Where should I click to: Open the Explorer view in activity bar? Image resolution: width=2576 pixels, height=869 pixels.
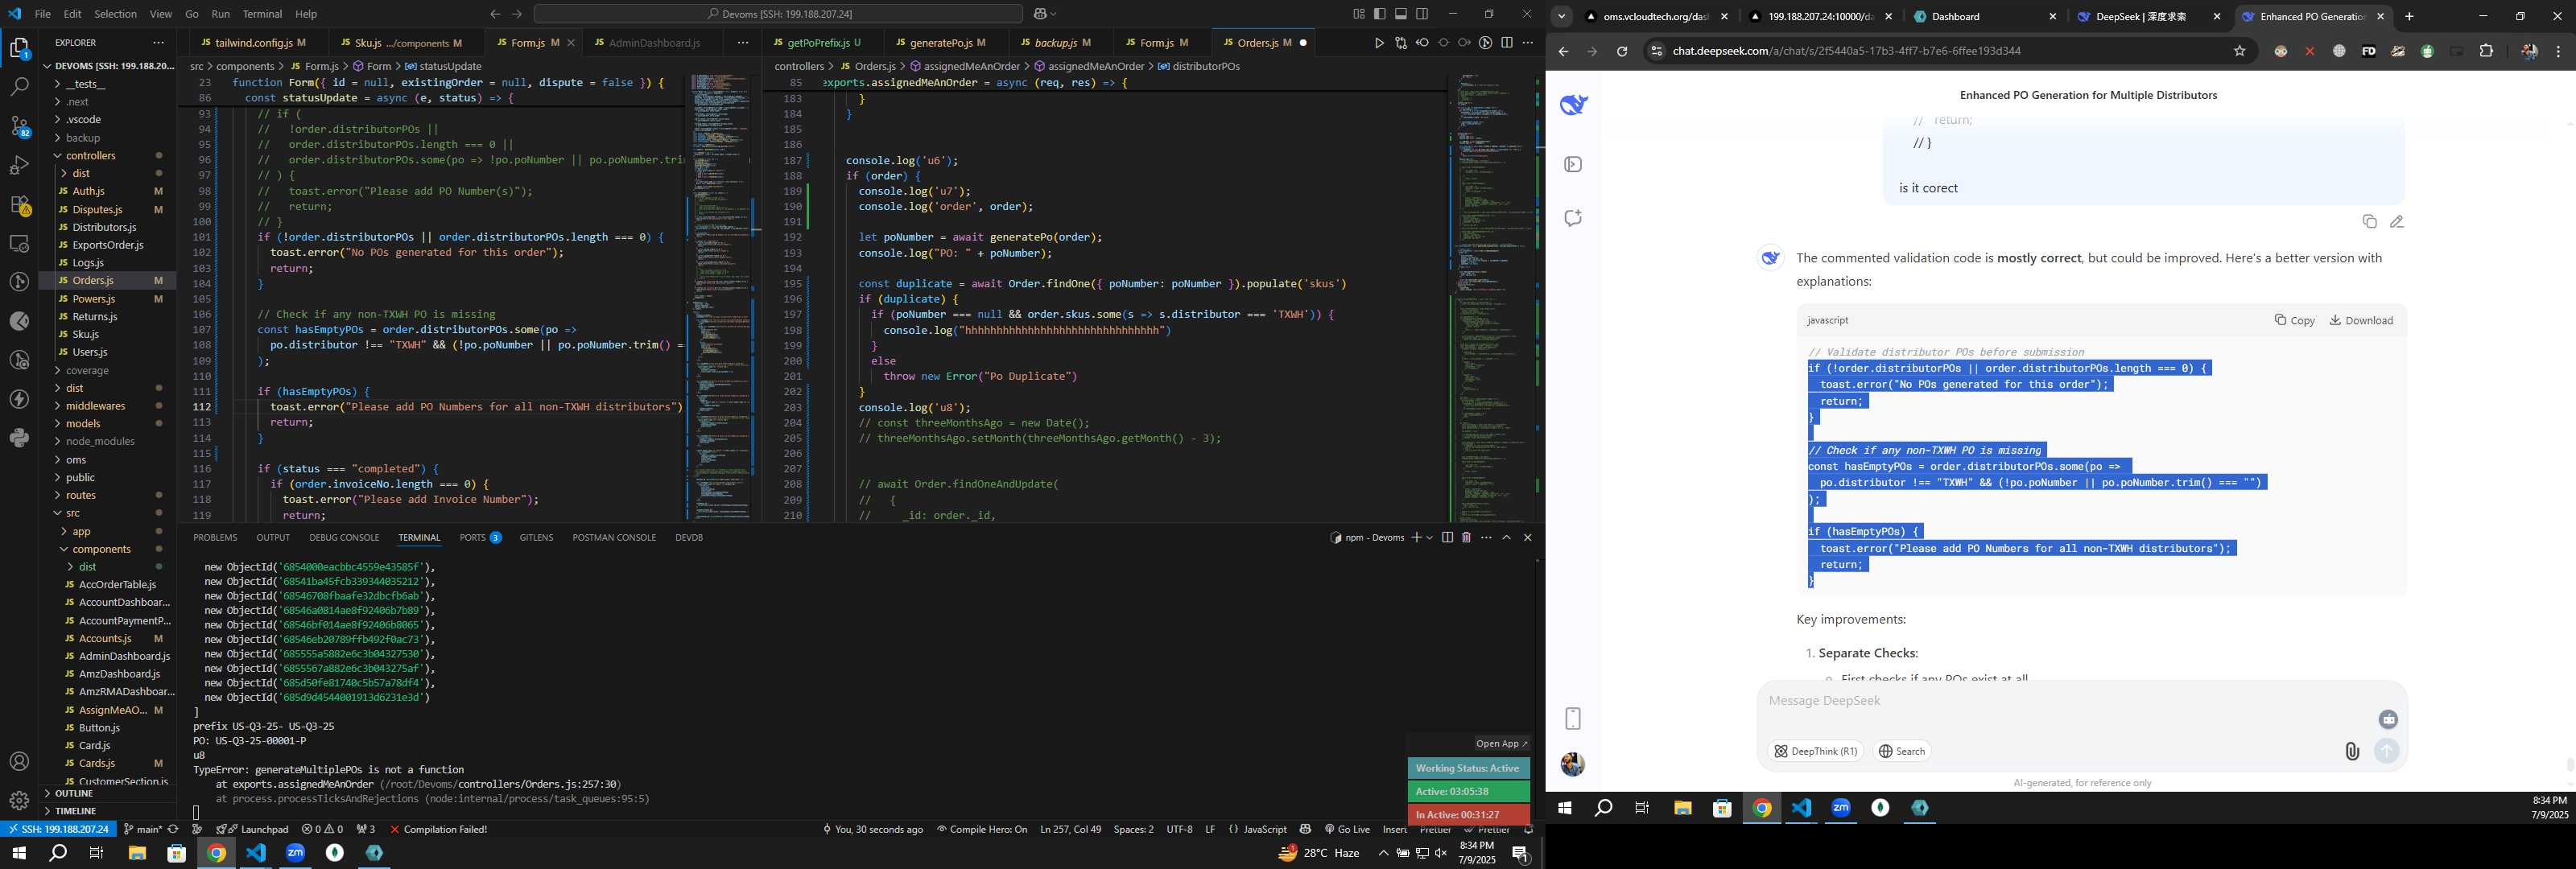(19, 48)
